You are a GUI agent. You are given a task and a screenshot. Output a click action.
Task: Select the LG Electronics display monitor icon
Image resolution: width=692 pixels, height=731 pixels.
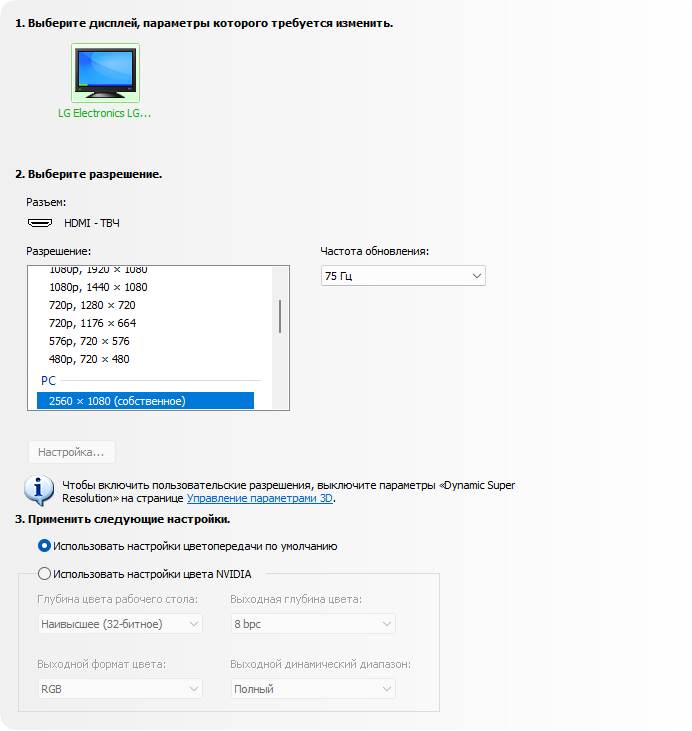pos(105,73)
